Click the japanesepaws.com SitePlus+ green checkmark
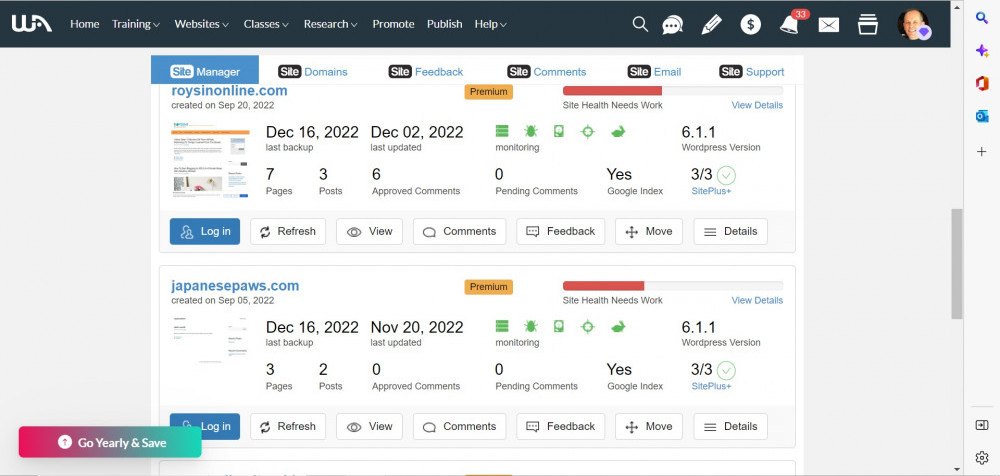The width and height of the screenshot is (1000, 476). pos(726,370)
